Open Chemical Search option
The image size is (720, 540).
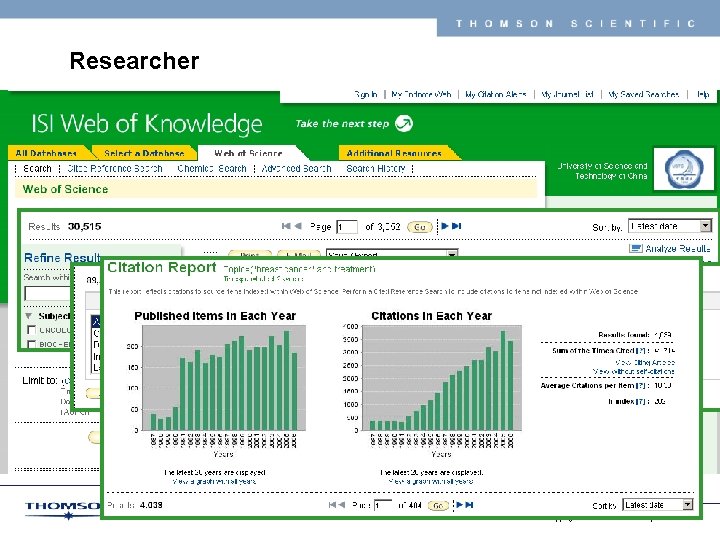(212, 169)
